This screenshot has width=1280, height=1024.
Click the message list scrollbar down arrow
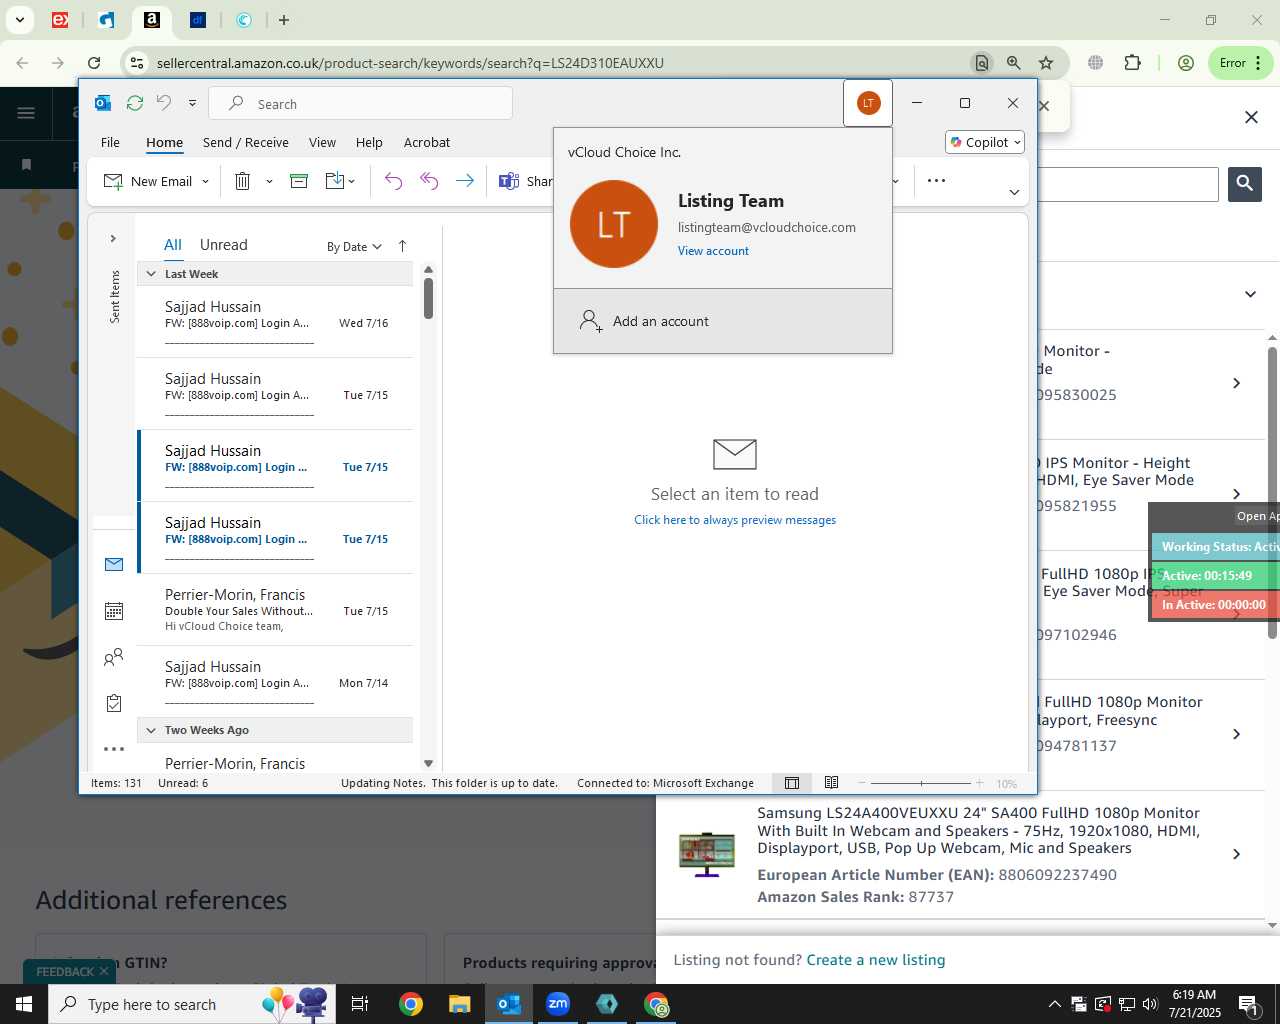pyautogui.click(x=428, y=763)
